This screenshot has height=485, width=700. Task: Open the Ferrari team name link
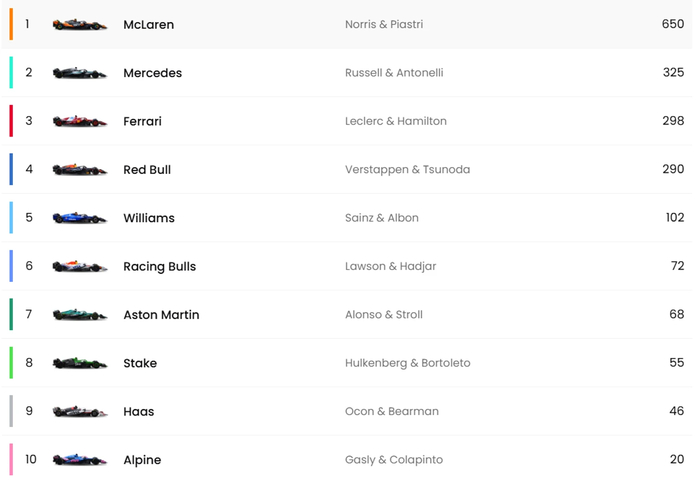(x=142, y=121)
